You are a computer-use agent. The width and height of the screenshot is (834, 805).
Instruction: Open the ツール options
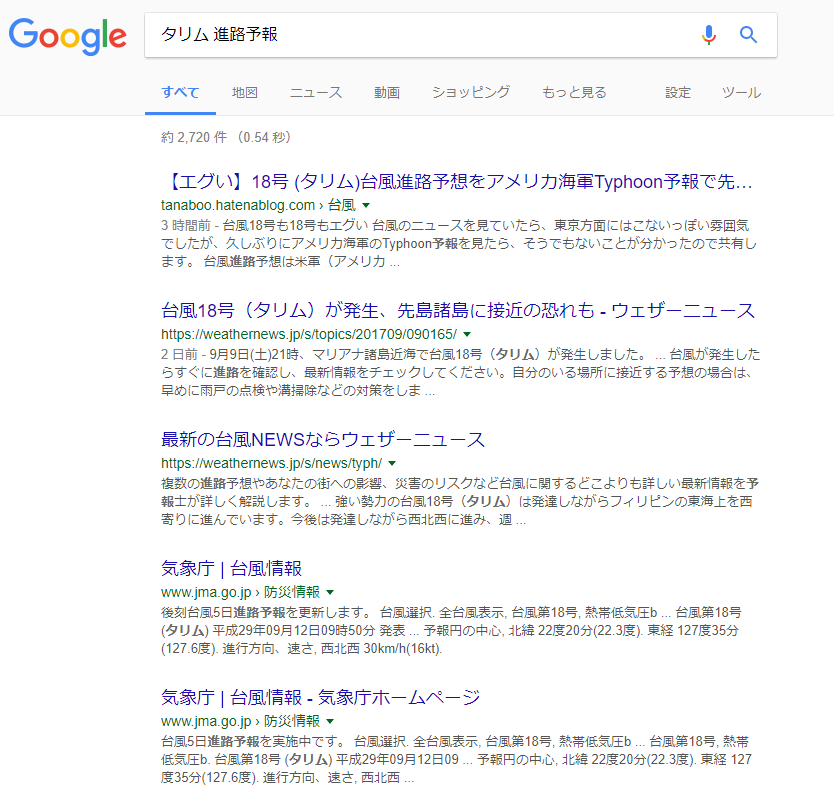[x=741, y=93]
